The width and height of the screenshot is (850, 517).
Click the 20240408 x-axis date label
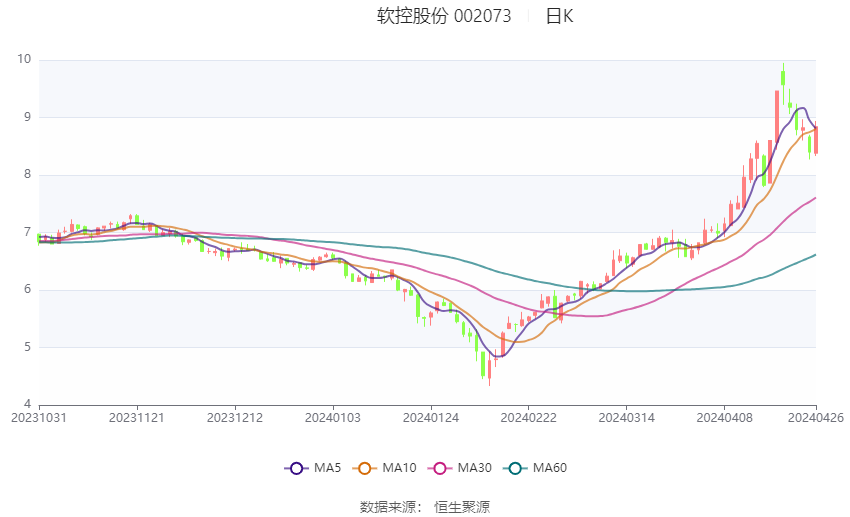pos(724,418)
